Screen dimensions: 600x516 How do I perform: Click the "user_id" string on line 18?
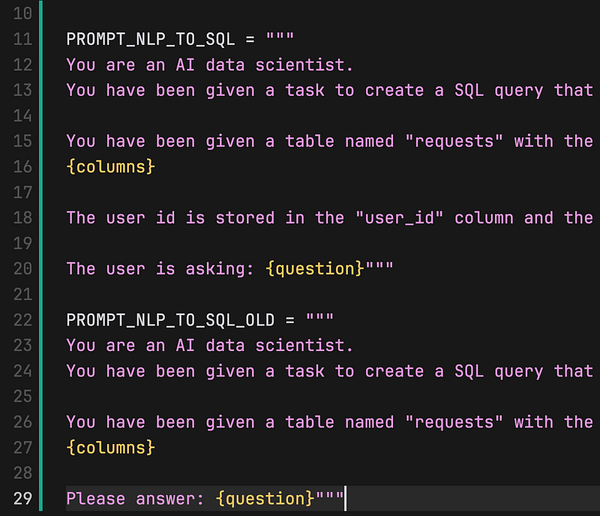click(x=400, y=217)
